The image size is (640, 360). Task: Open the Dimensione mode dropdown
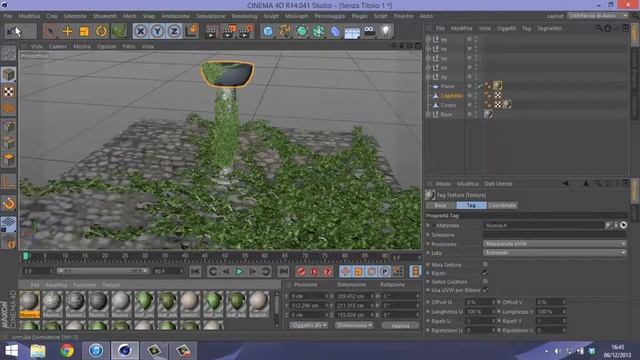coord(354,326)
